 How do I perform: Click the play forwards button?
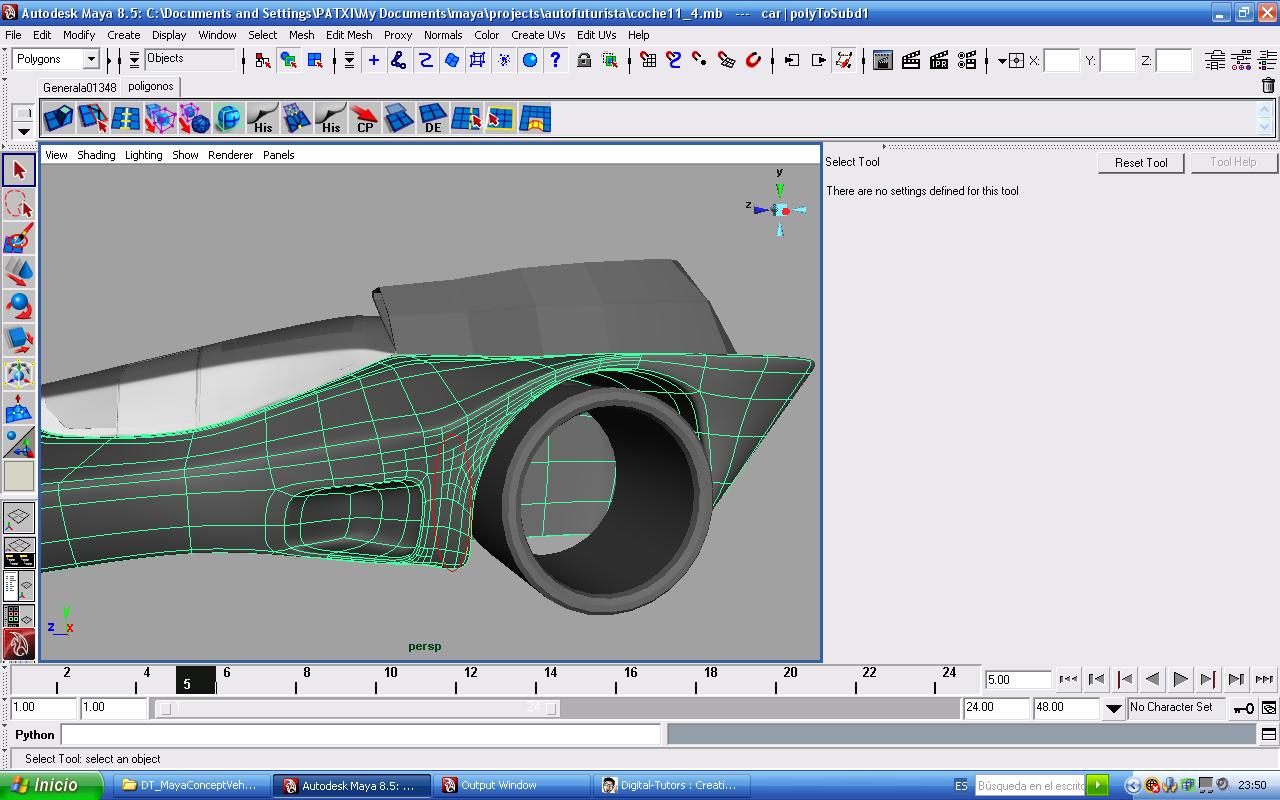click(x=1180, y=679)
